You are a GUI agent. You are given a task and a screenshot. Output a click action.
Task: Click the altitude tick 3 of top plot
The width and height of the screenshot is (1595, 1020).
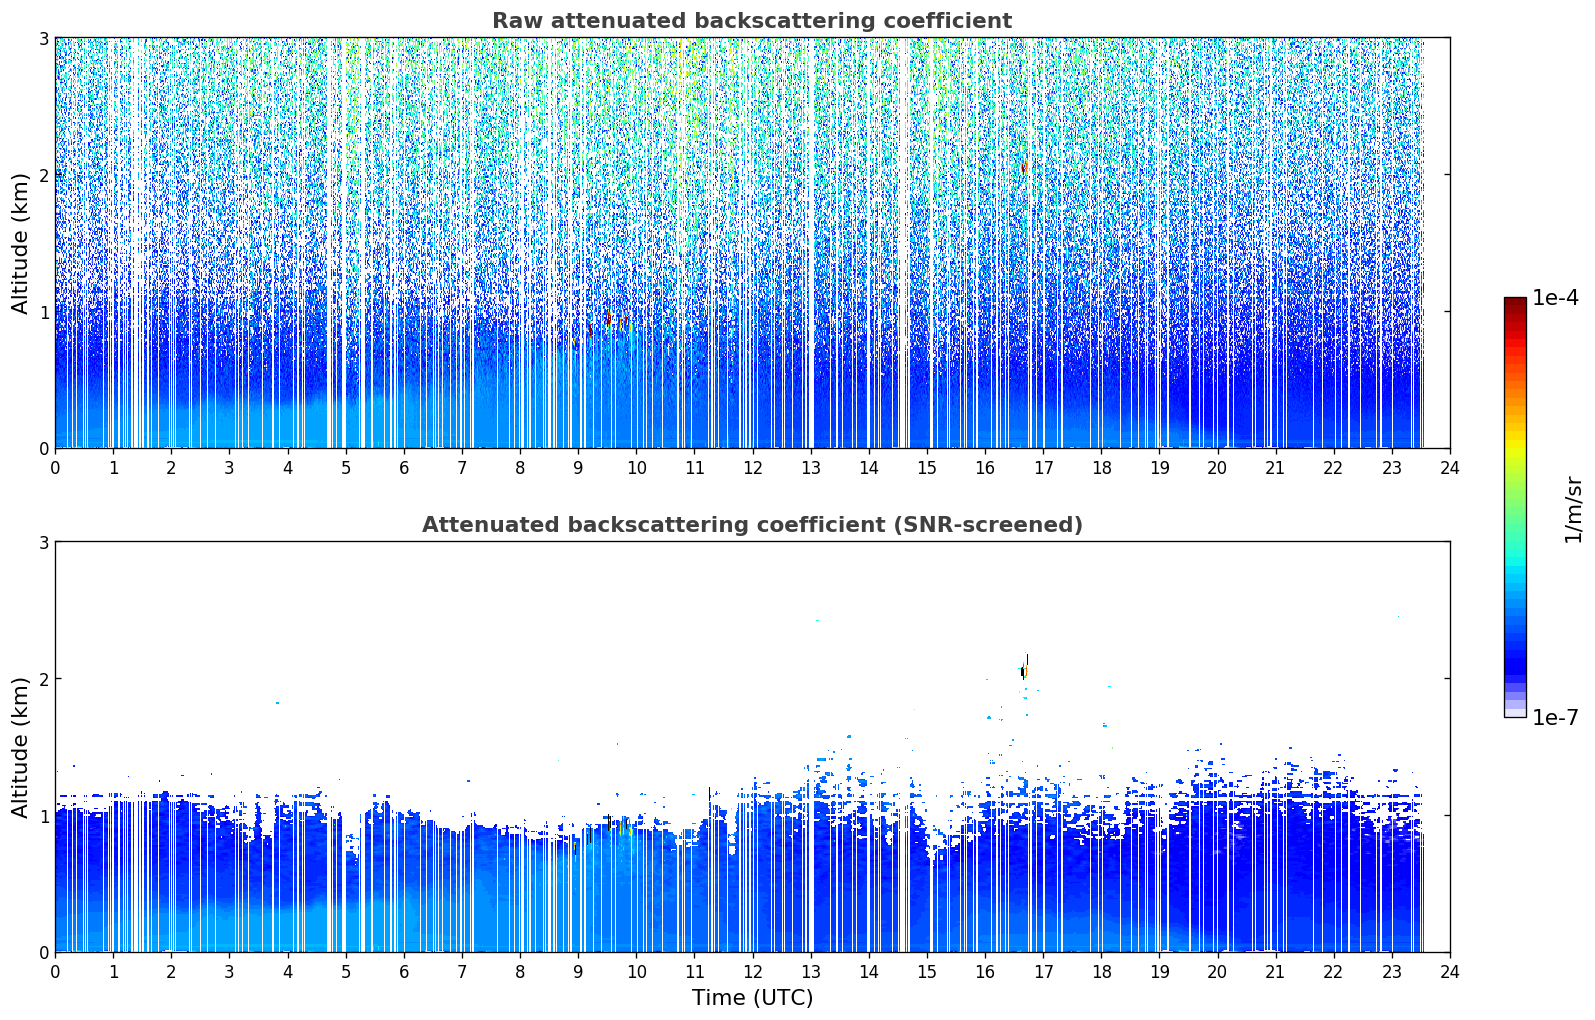tap(43, 38)
